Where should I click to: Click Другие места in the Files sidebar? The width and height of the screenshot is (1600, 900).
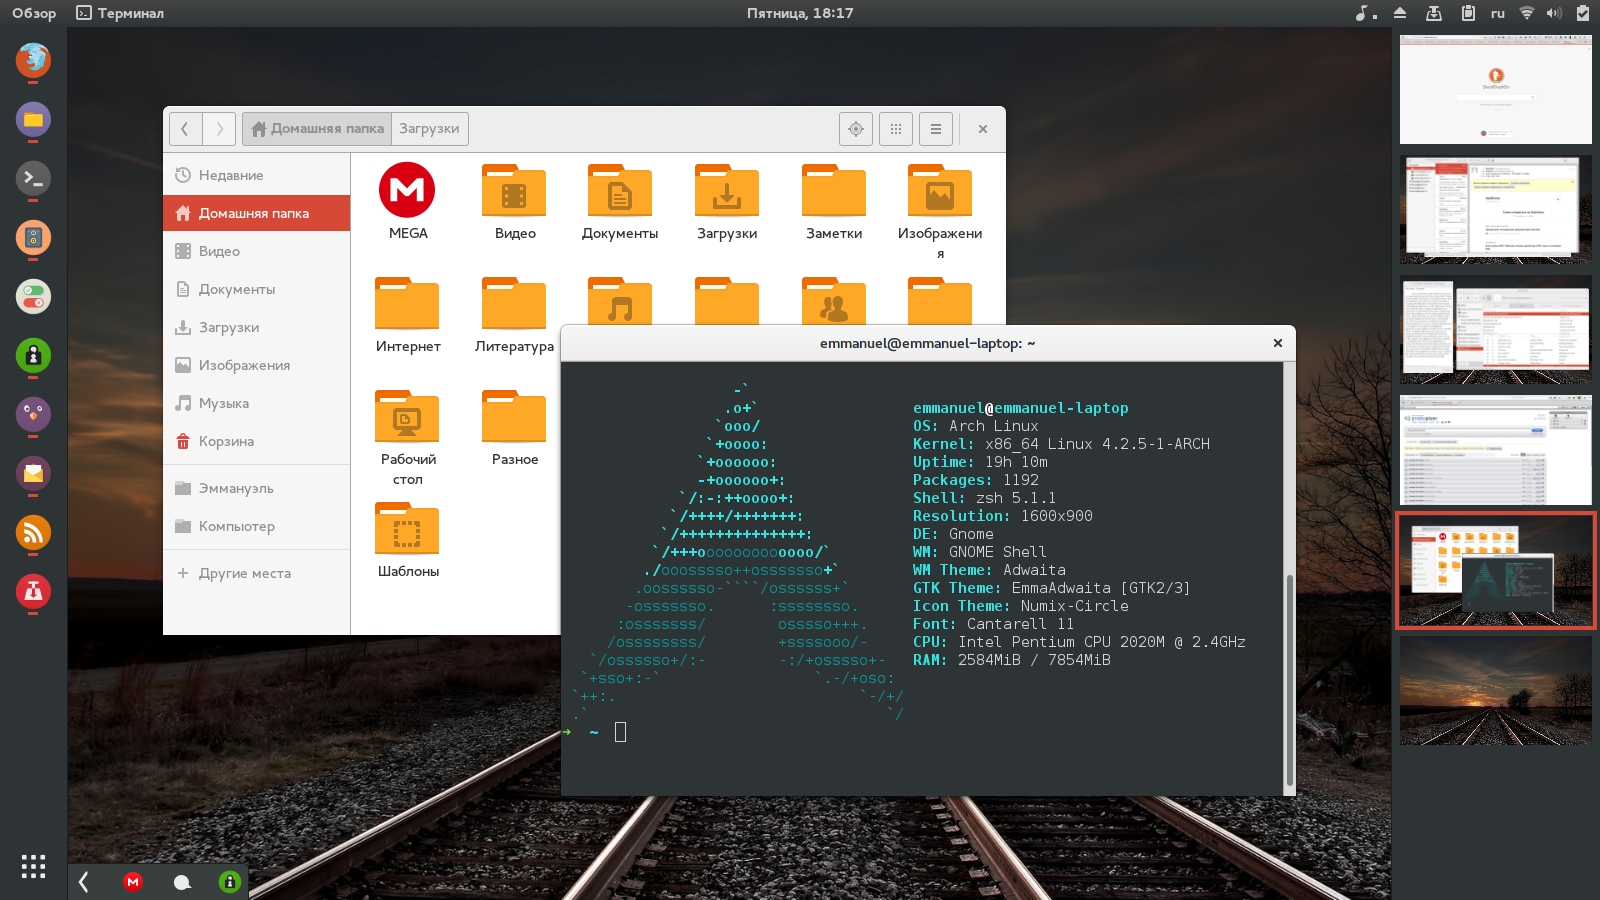pos(256,573)
